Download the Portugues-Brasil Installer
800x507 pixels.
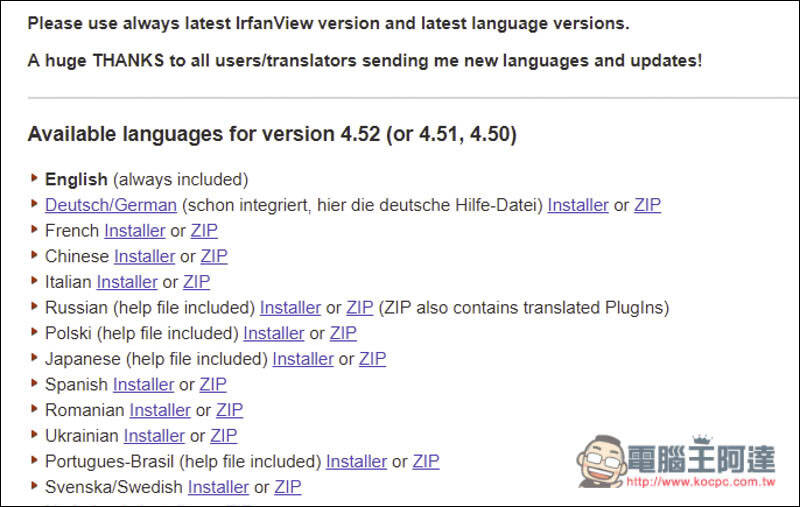[x=356, y=461]
